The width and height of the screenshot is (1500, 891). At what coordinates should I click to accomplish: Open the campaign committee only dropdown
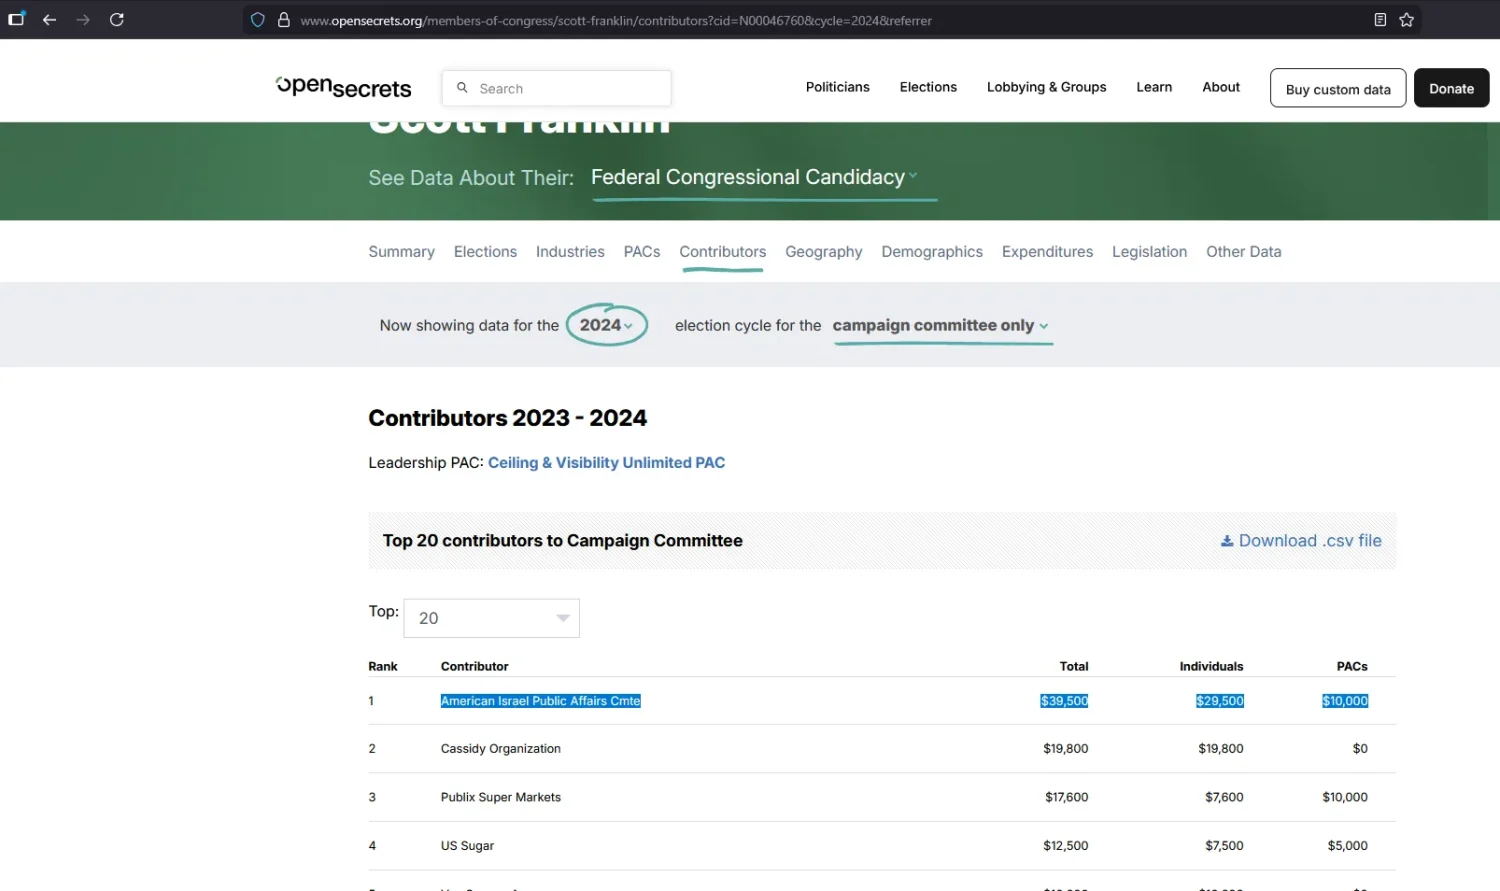[x=941, y=326]
